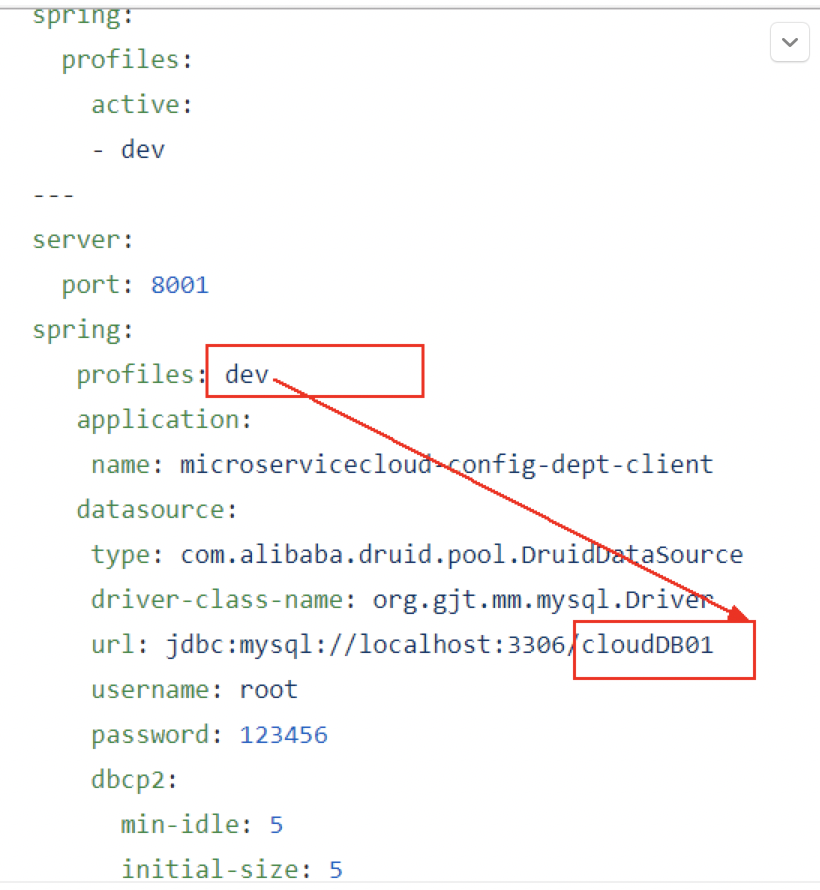Click the username value root
This screenshot has width=820, height=890.
point(268,690)
